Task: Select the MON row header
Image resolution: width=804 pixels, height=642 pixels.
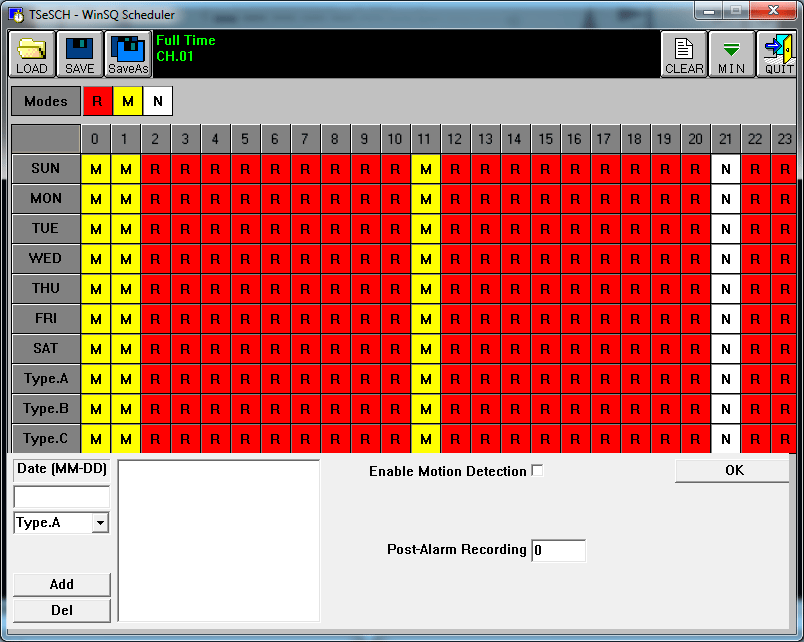Action: point(46,199)
